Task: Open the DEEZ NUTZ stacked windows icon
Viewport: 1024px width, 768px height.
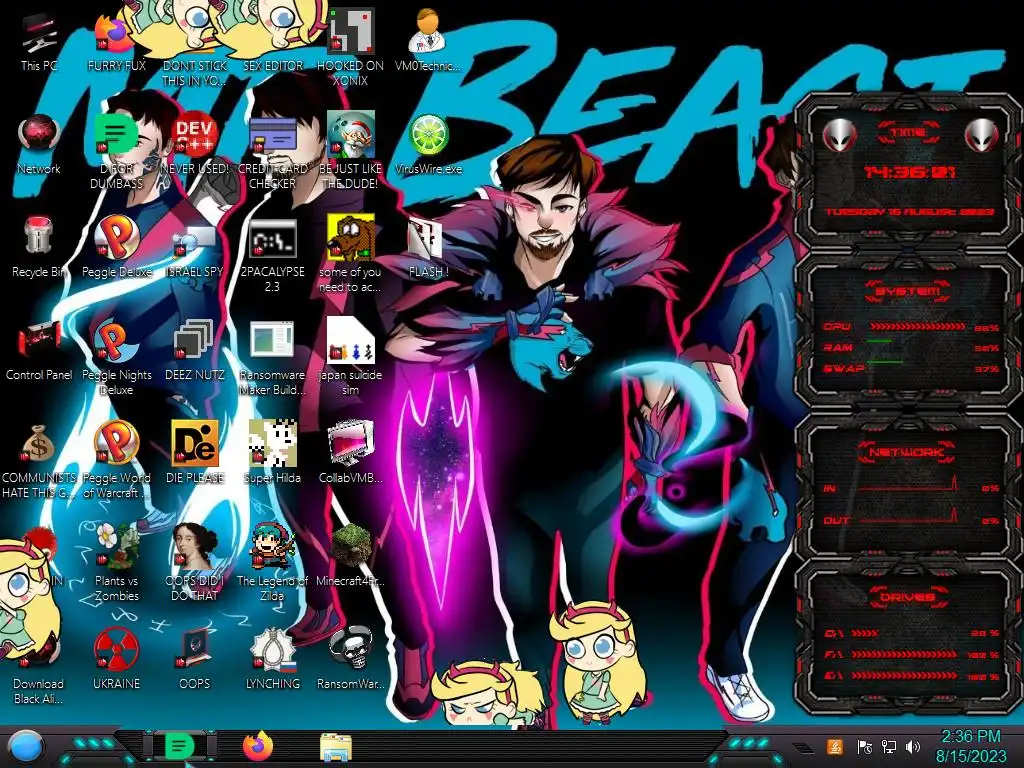Action: pos(194,341)
